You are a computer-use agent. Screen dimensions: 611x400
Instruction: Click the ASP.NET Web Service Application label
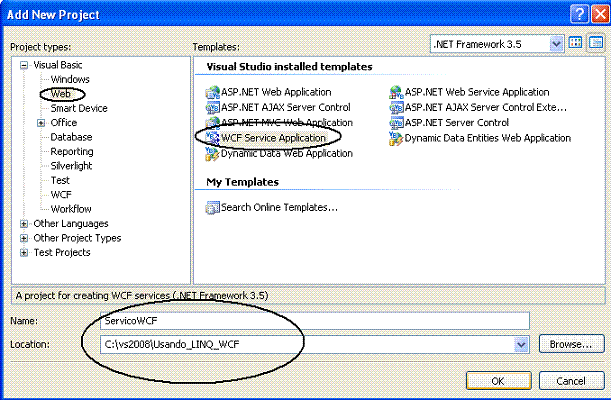click(477, 92)
